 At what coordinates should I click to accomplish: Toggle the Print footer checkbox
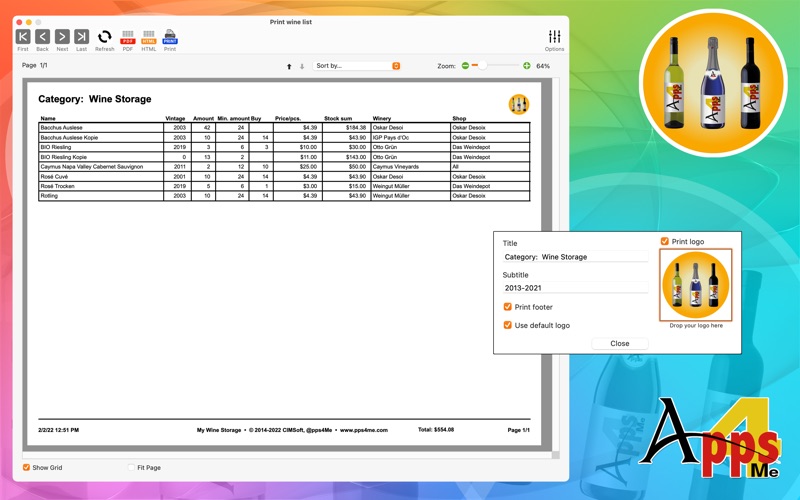[507, 307]
